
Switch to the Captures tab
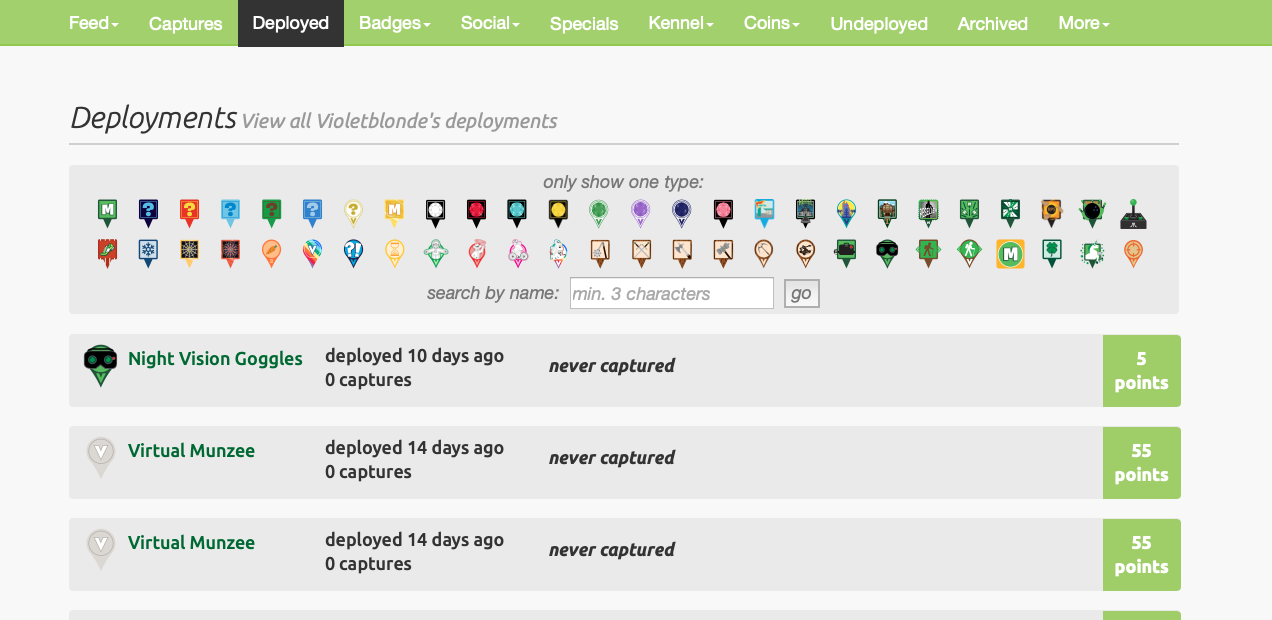click(185, 23)
